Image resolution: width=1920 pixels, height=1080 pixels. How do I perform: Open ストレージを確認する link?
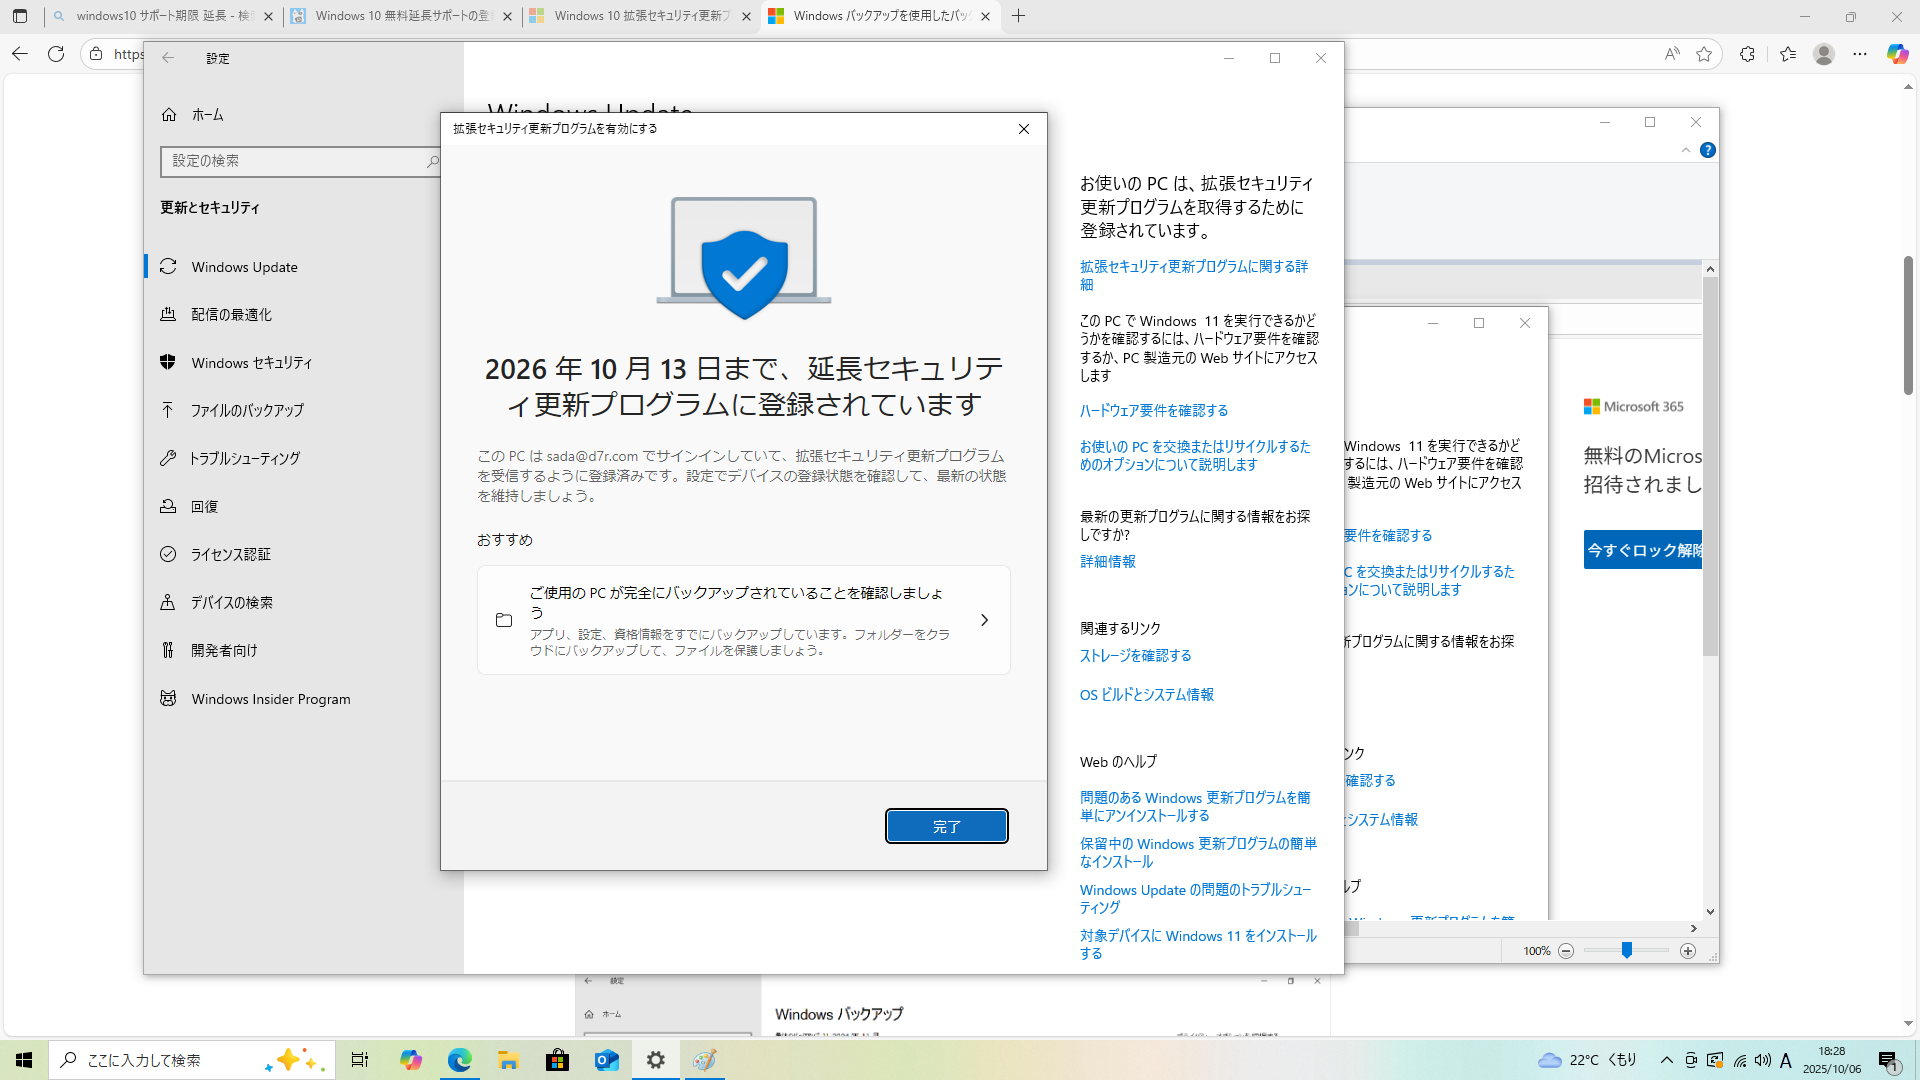click(x=1135, y=656)
